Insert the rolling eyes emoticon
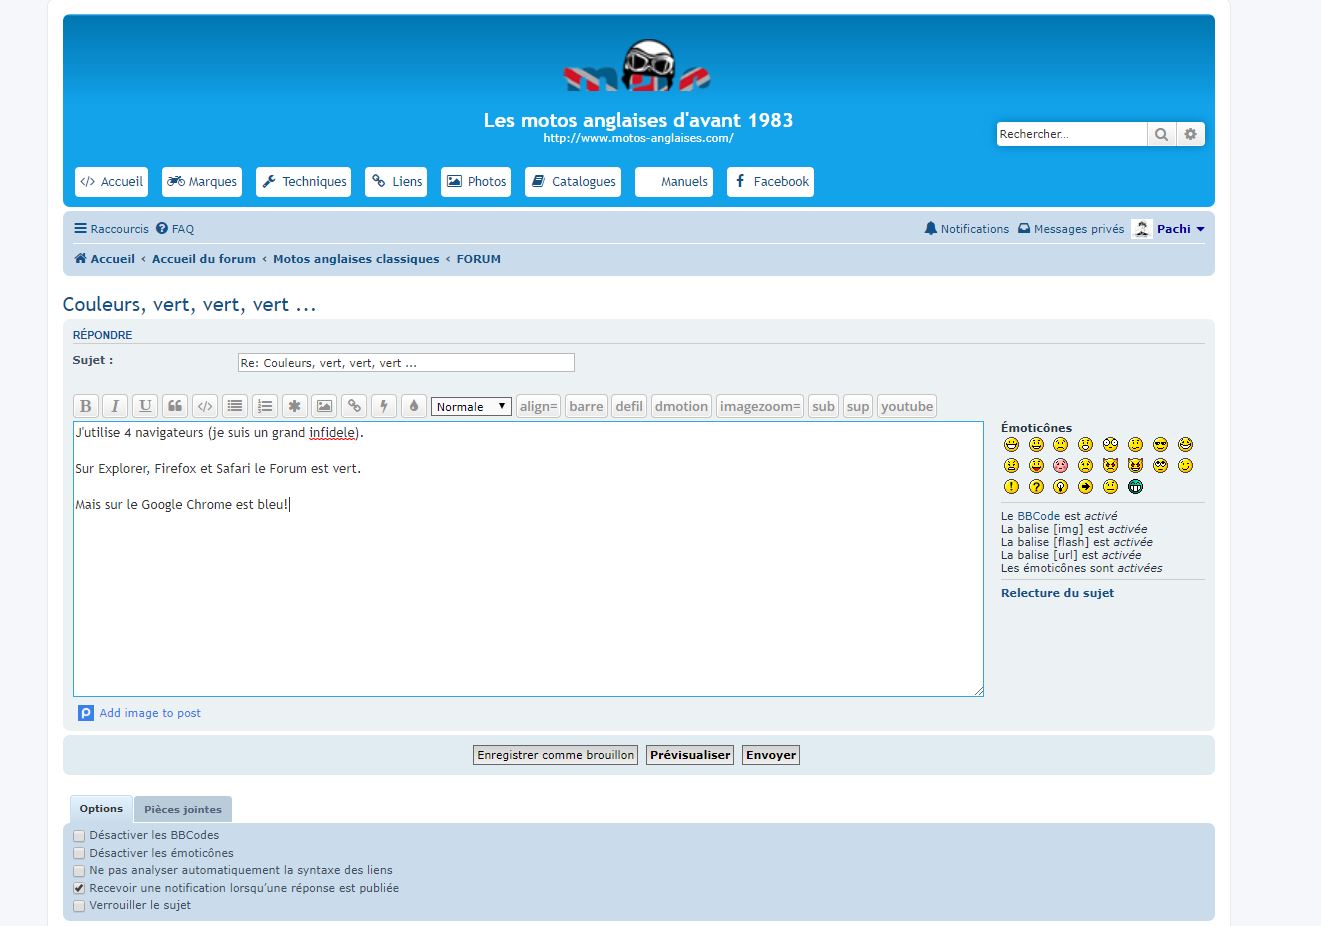 click(x=1160, y=465)
